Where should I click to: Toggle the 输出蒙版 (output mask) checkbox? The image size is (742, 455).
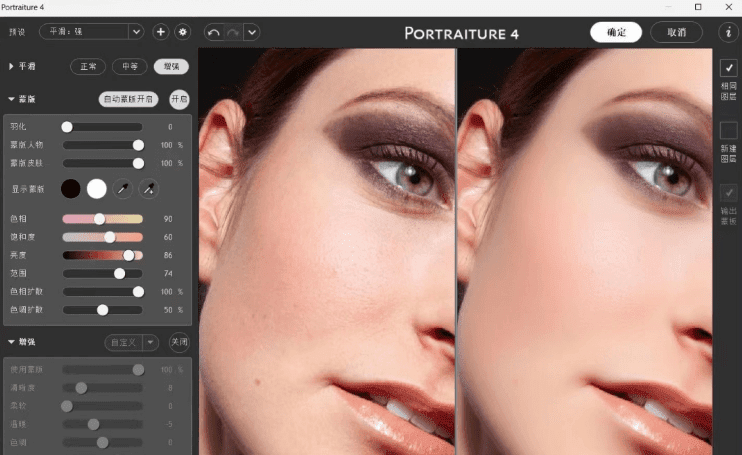point(728,192)
